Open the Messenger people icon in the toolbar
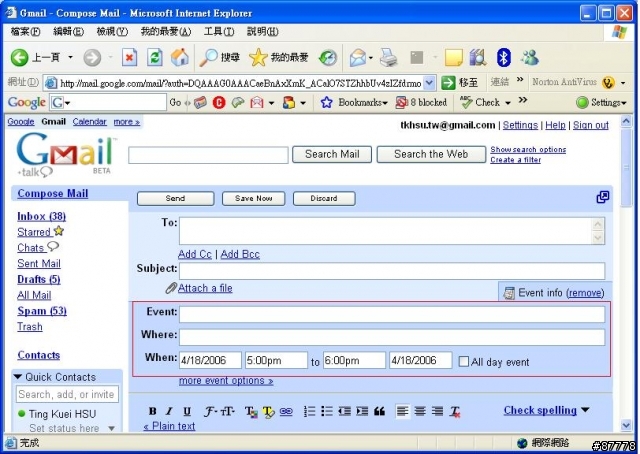640x454 pixels. point(530,58)
